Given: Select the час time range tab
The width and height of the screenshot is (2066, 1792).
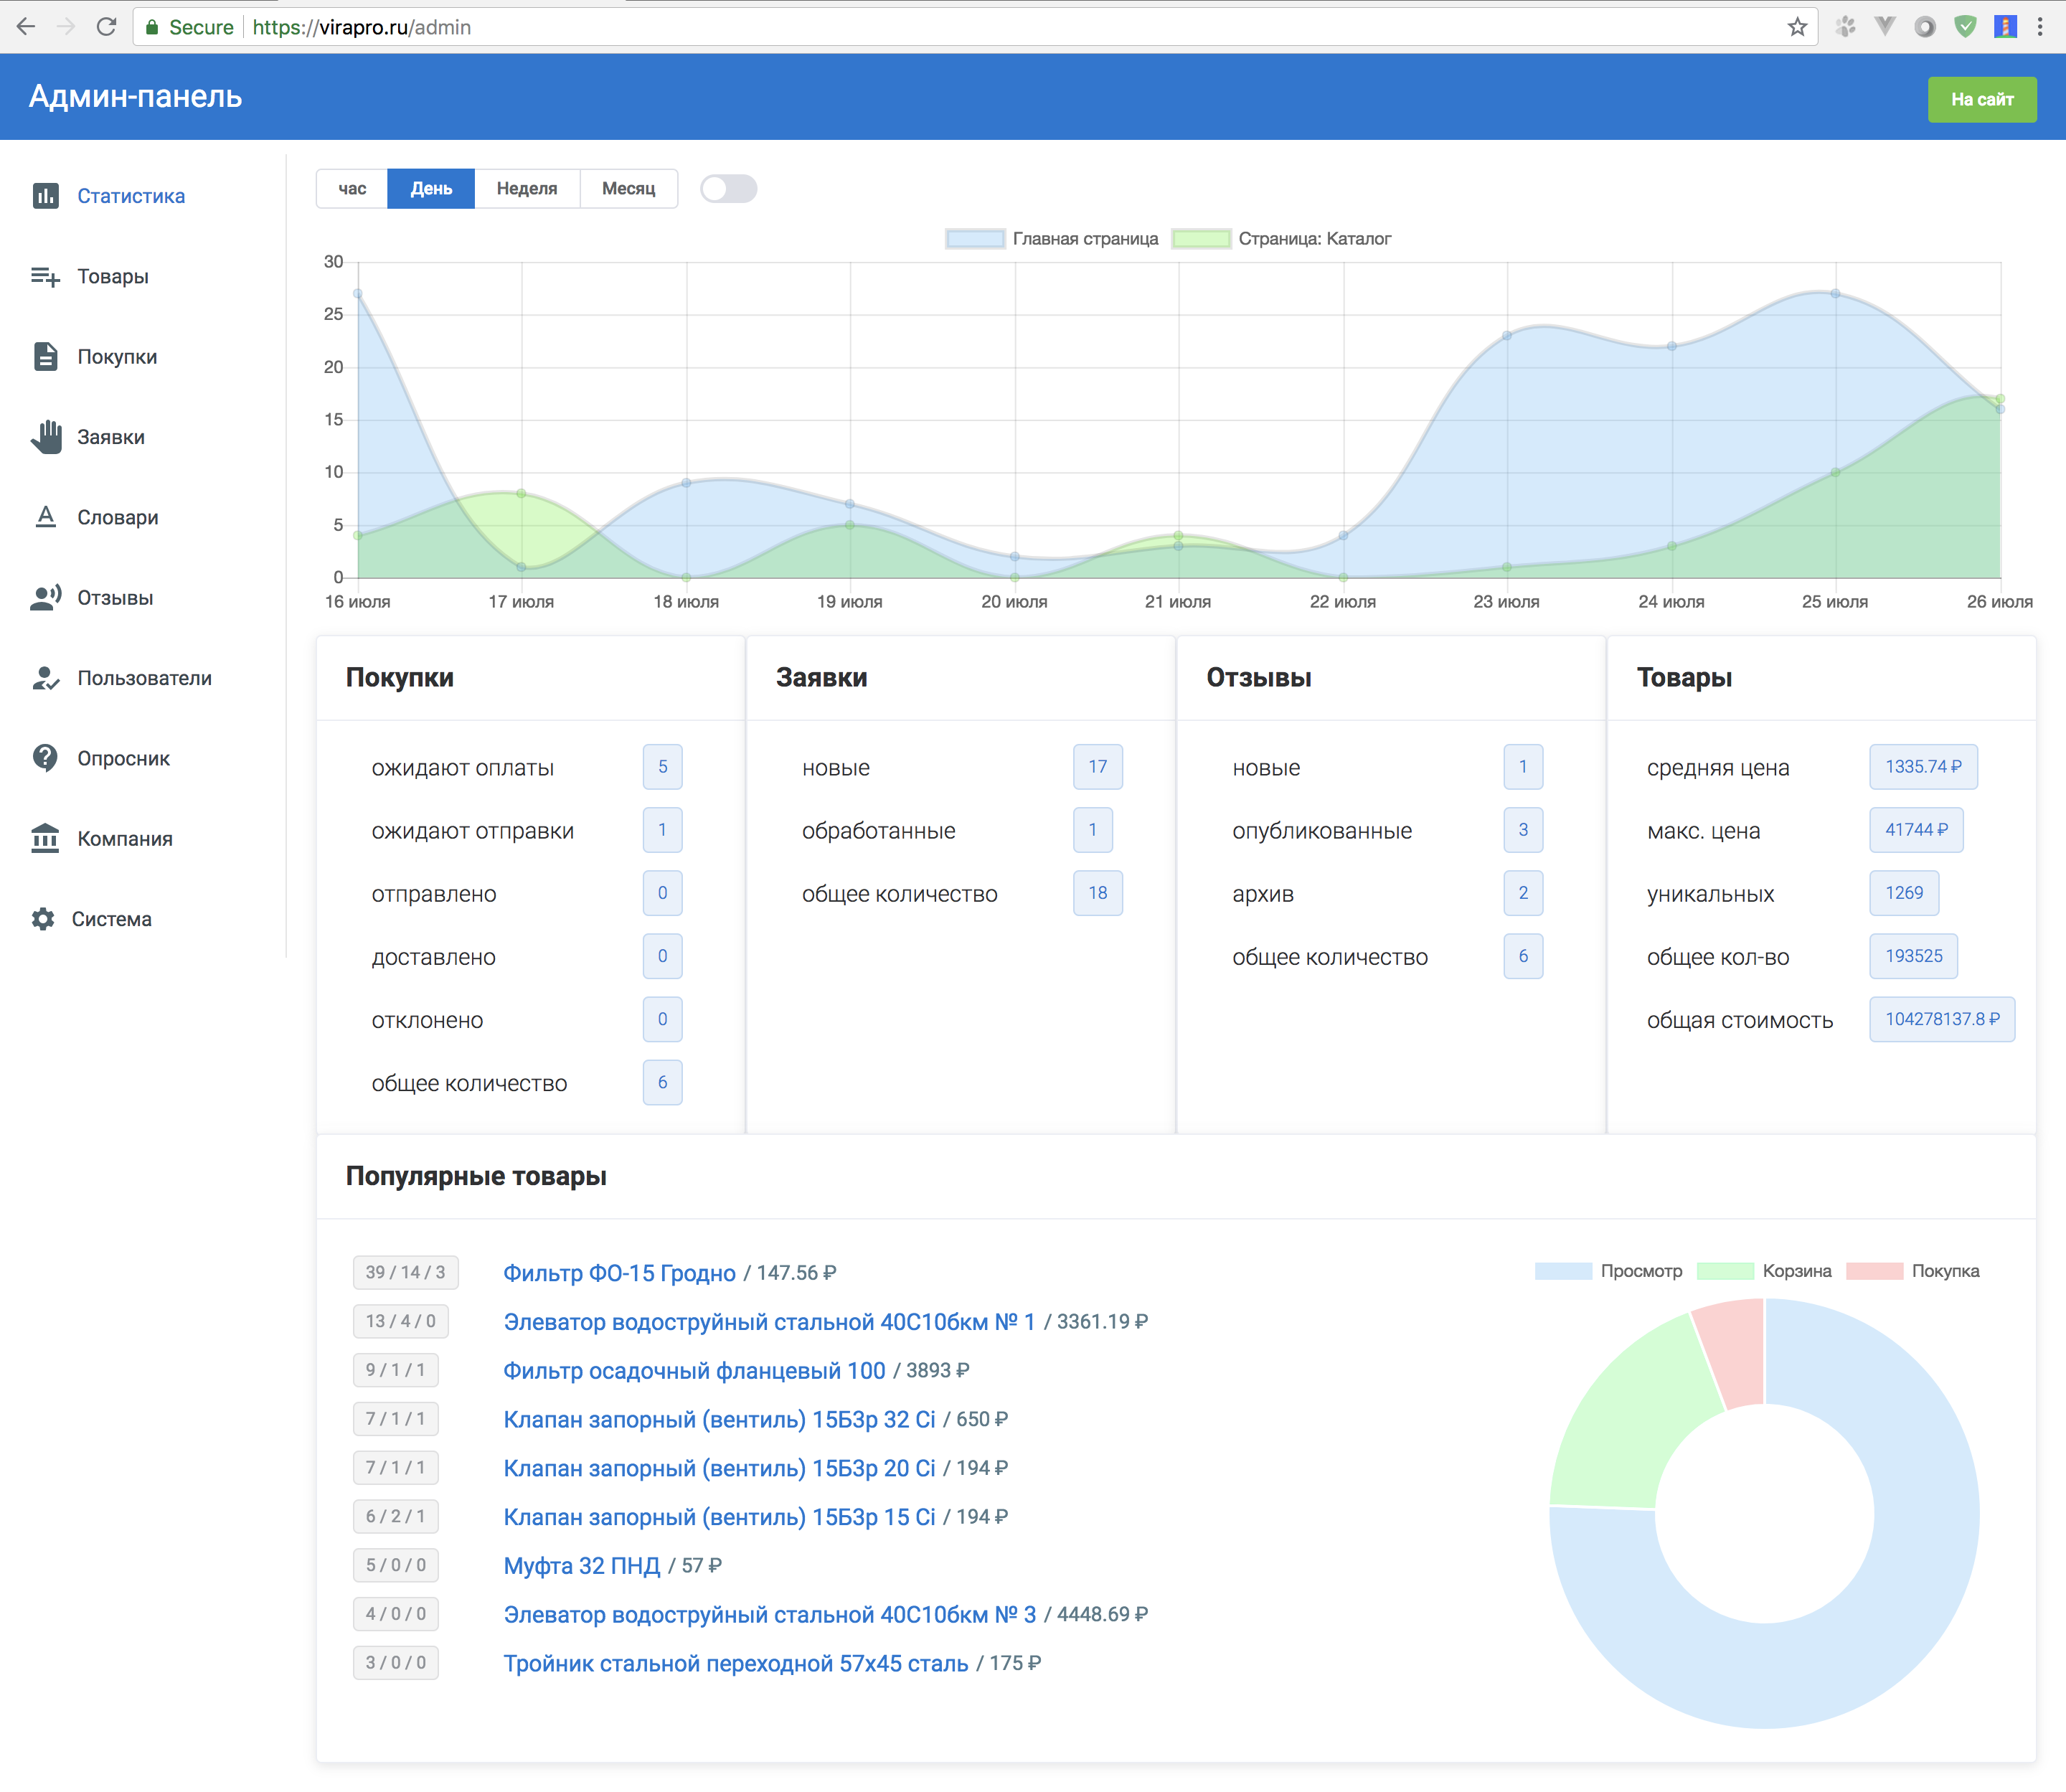Looking at the screenshot, I should click(x=352, y=189).
